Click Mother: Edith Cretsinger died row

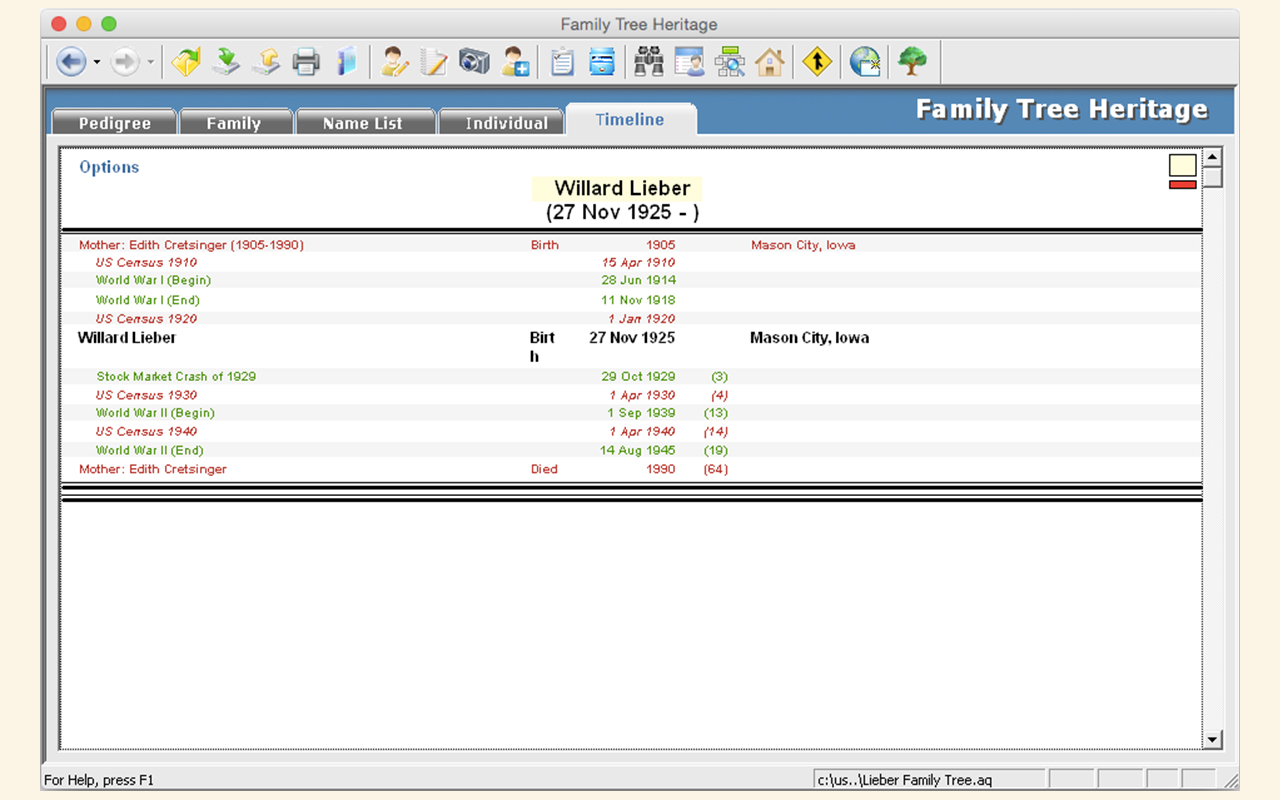coord(631,469)
